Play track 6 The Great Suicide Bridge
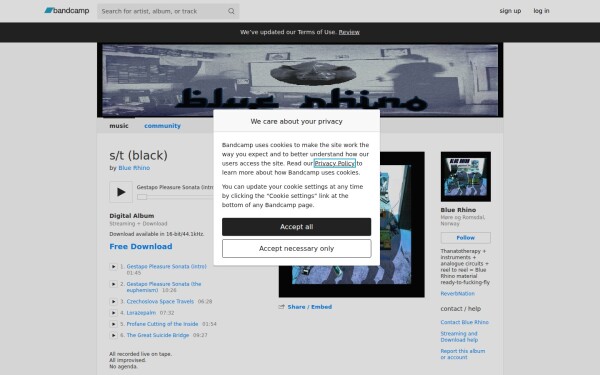The image size is (600, 375). pos(113,335)
